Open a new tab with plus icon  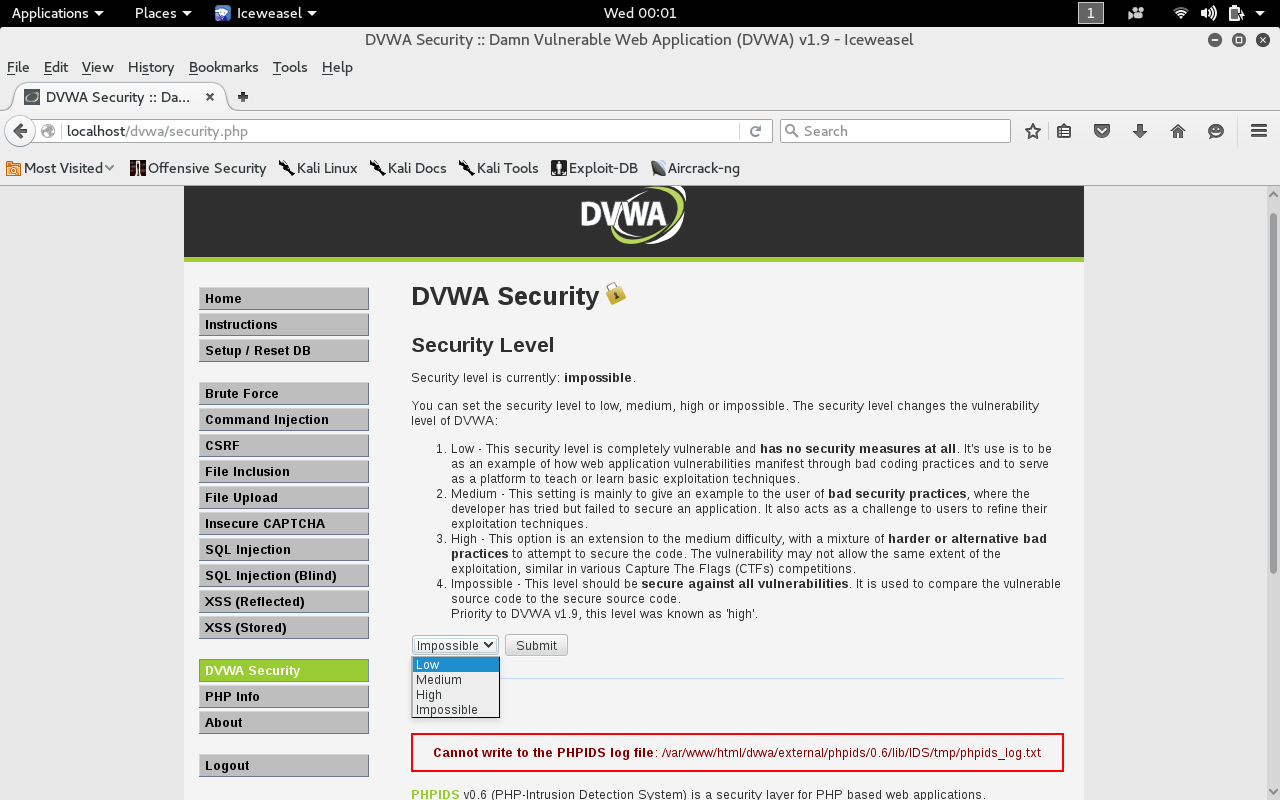242,97
